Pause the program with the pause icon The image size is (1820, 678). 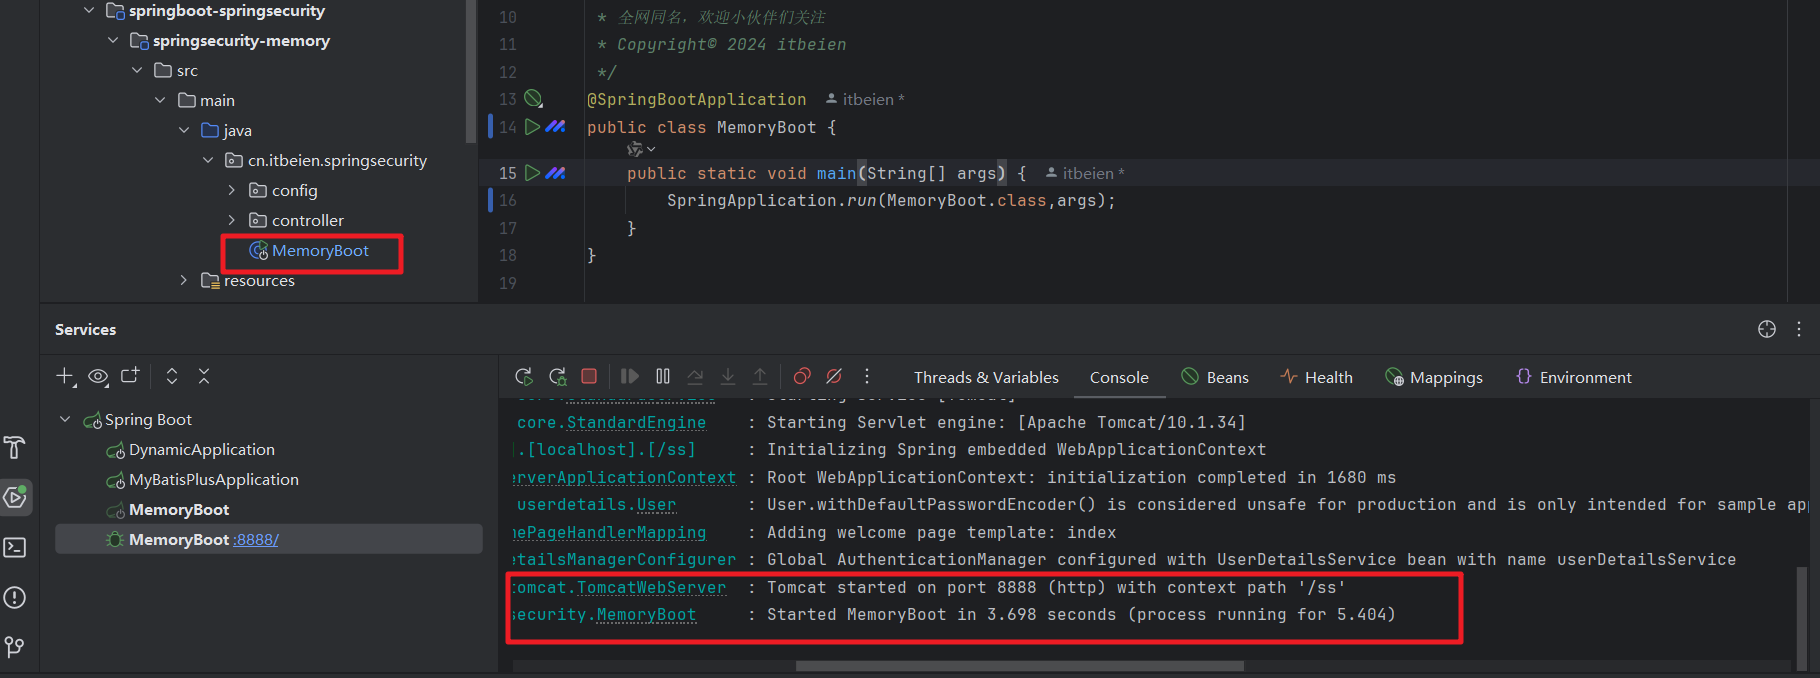click(663, 376)
